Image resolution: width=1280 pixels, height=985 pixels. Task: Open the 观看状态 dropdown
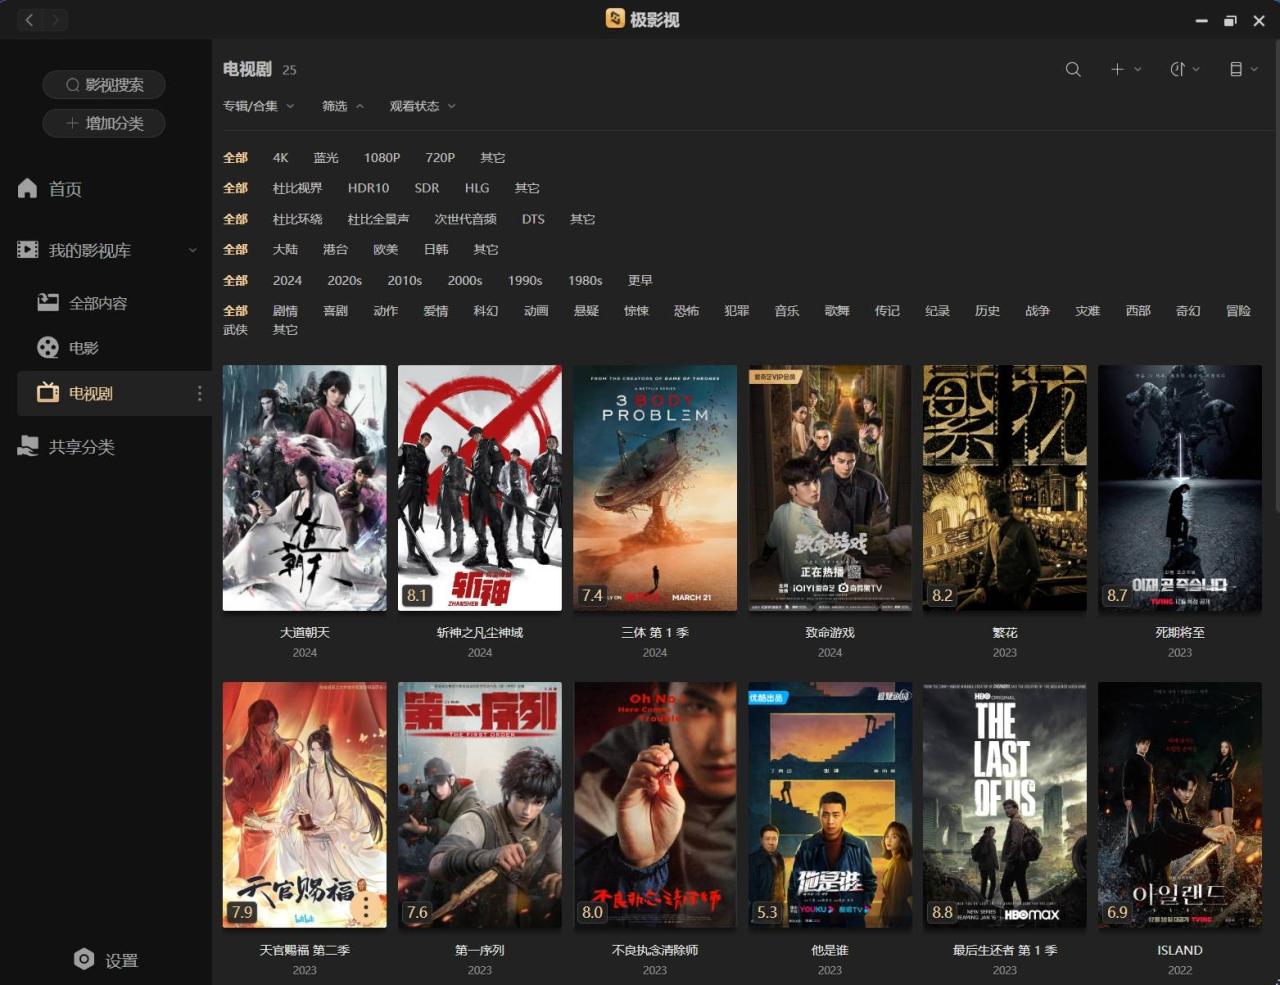pyautogui.click(x=422, y=106)
